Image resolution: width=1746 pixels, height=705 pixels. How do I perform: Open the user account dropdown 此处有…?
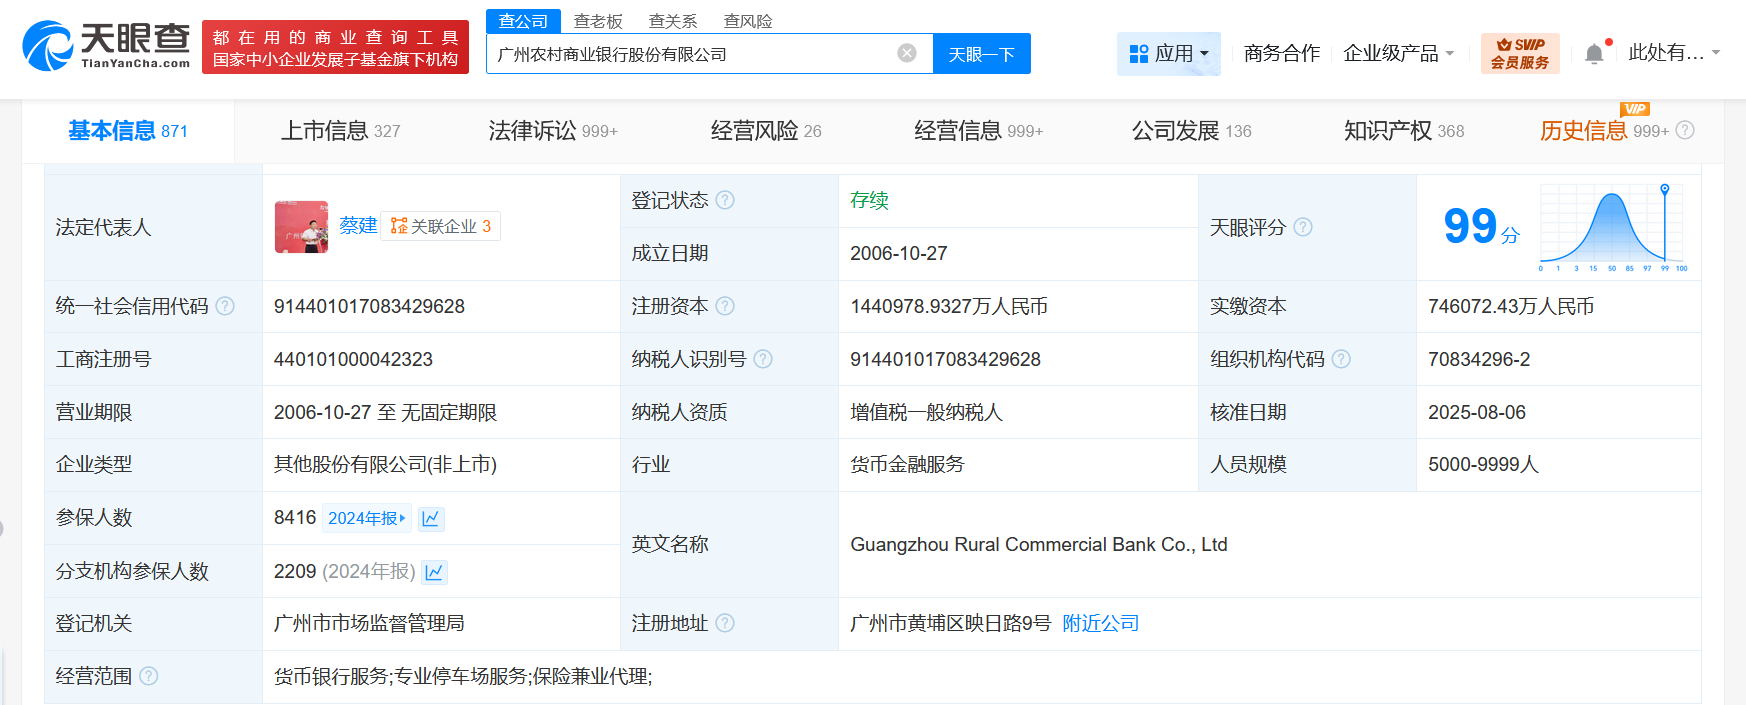click(x=1673, y=53)
